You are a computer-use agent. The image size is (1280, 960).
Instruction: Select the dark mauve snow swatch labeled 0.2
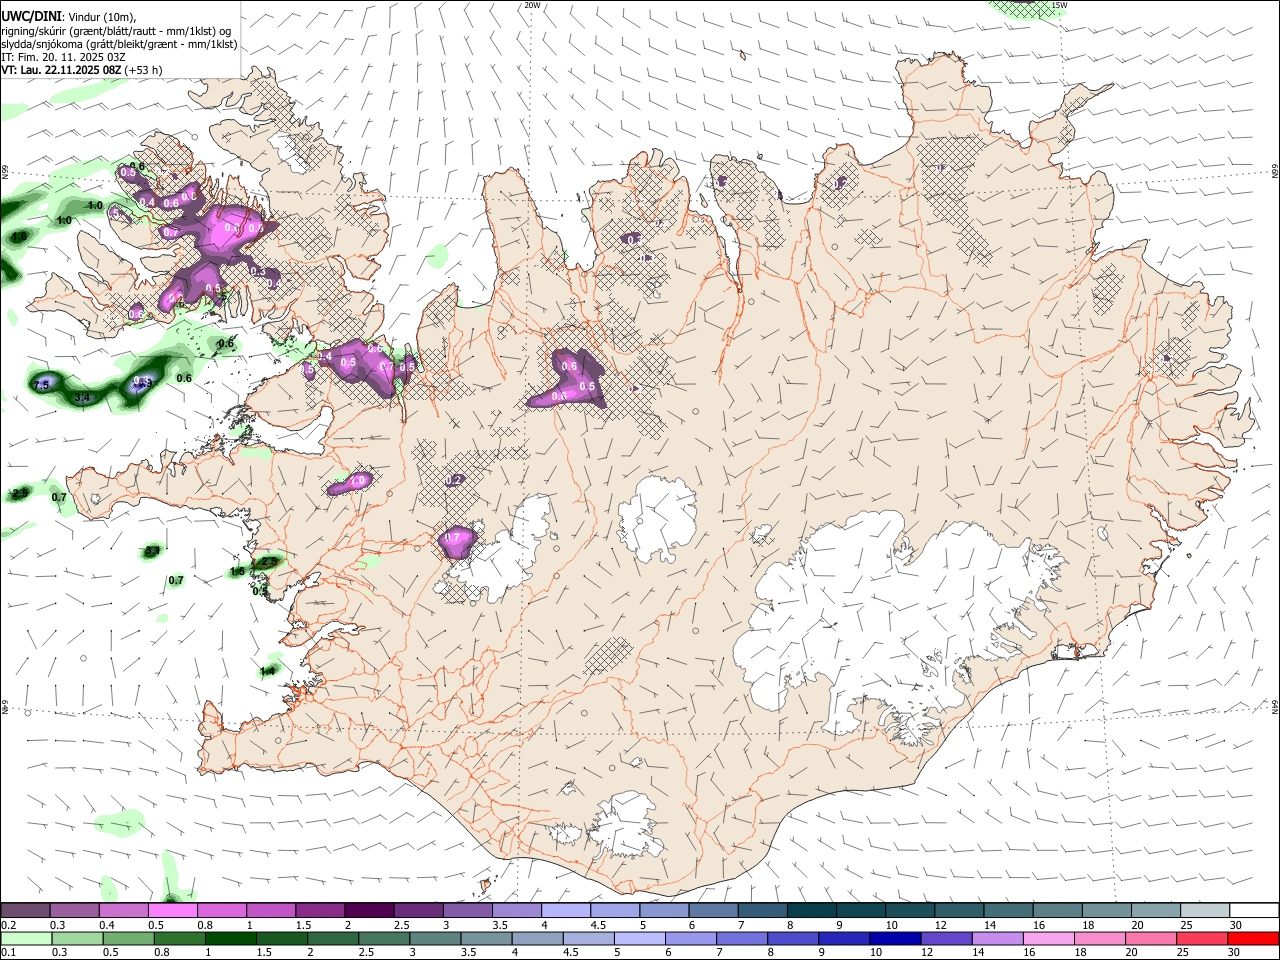[x=26, y=911]
